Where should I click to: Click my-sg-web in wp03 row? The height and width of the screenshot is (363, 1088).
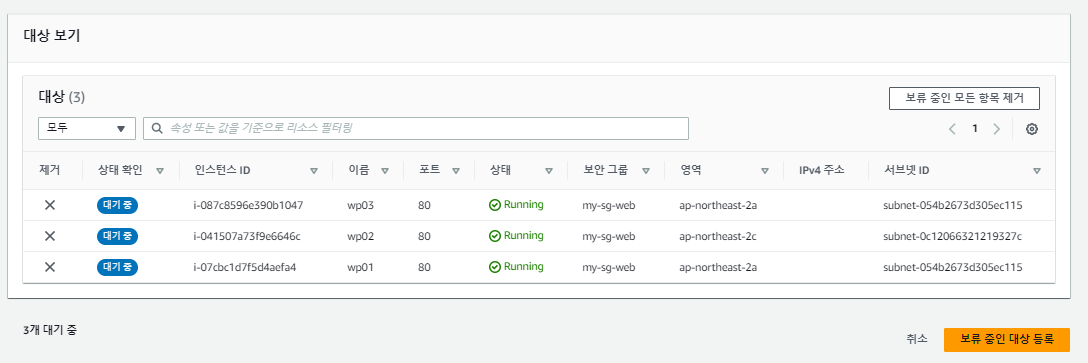(x=609, y=205)
